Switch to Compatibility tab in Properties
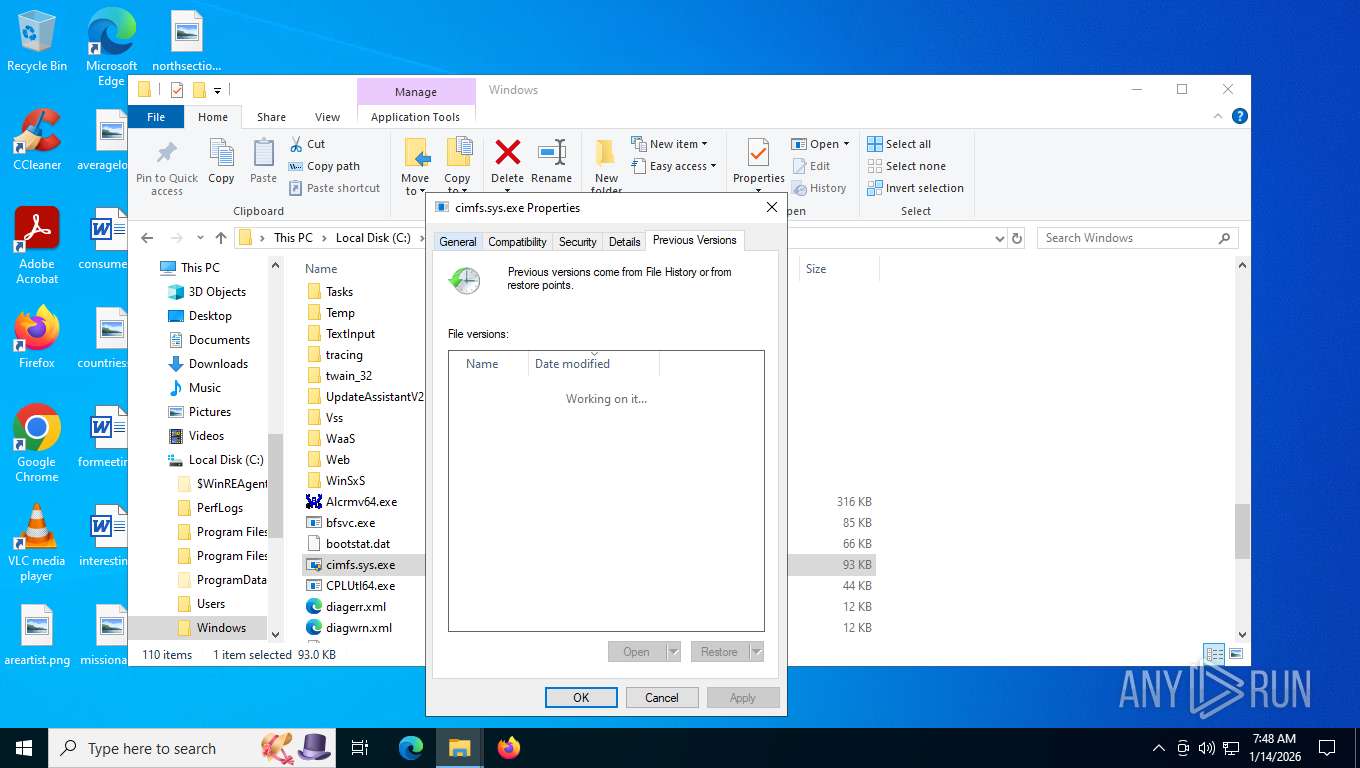1360x768 pixels. click(517, 242)
